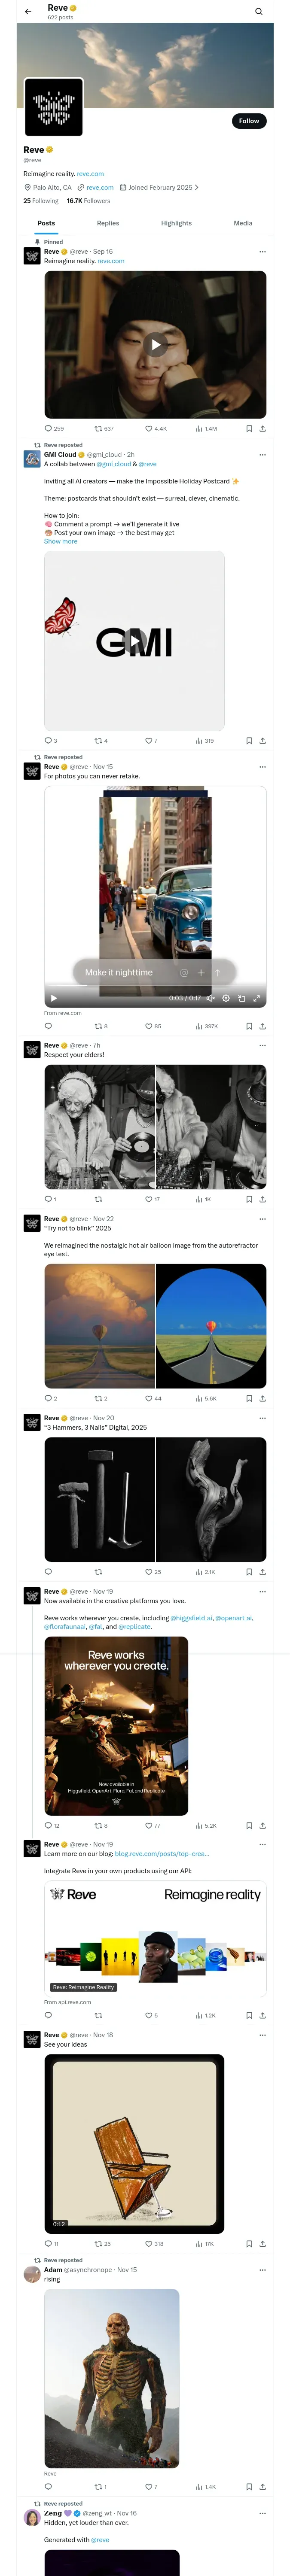This screenshot has width=290, height=2576.
Task: Open video settings gear on Nov 15 video
Action: (226, 998)
